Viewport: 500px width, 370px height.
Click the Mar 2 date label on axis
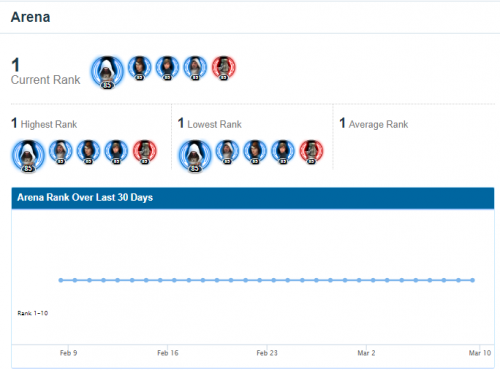(x=366, y=353)
